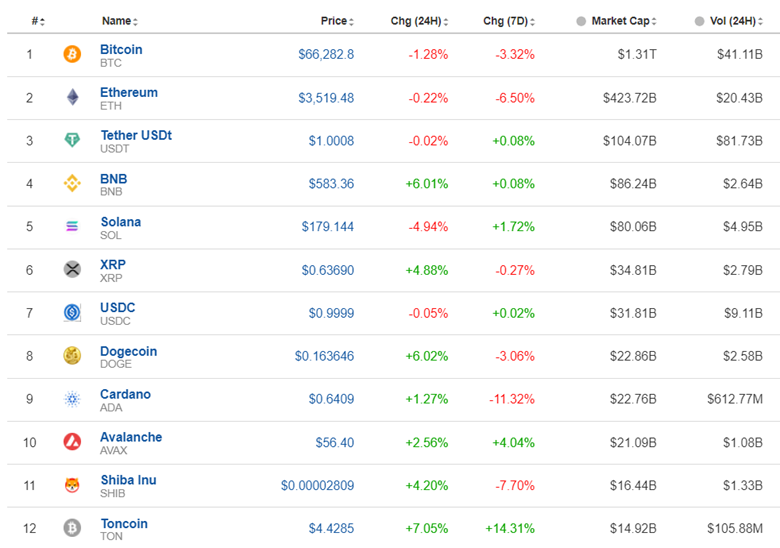This screenshot has width=780, height=548.
Task: Click the Toncoin logo icon
Action: [x=72, y=528]
